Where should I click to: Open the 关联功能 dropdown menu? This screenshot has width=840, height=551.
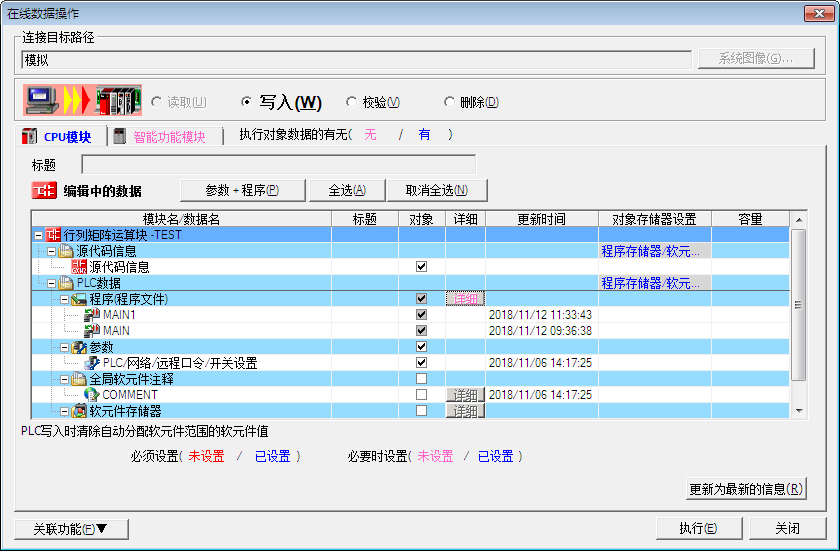point(71,528)
